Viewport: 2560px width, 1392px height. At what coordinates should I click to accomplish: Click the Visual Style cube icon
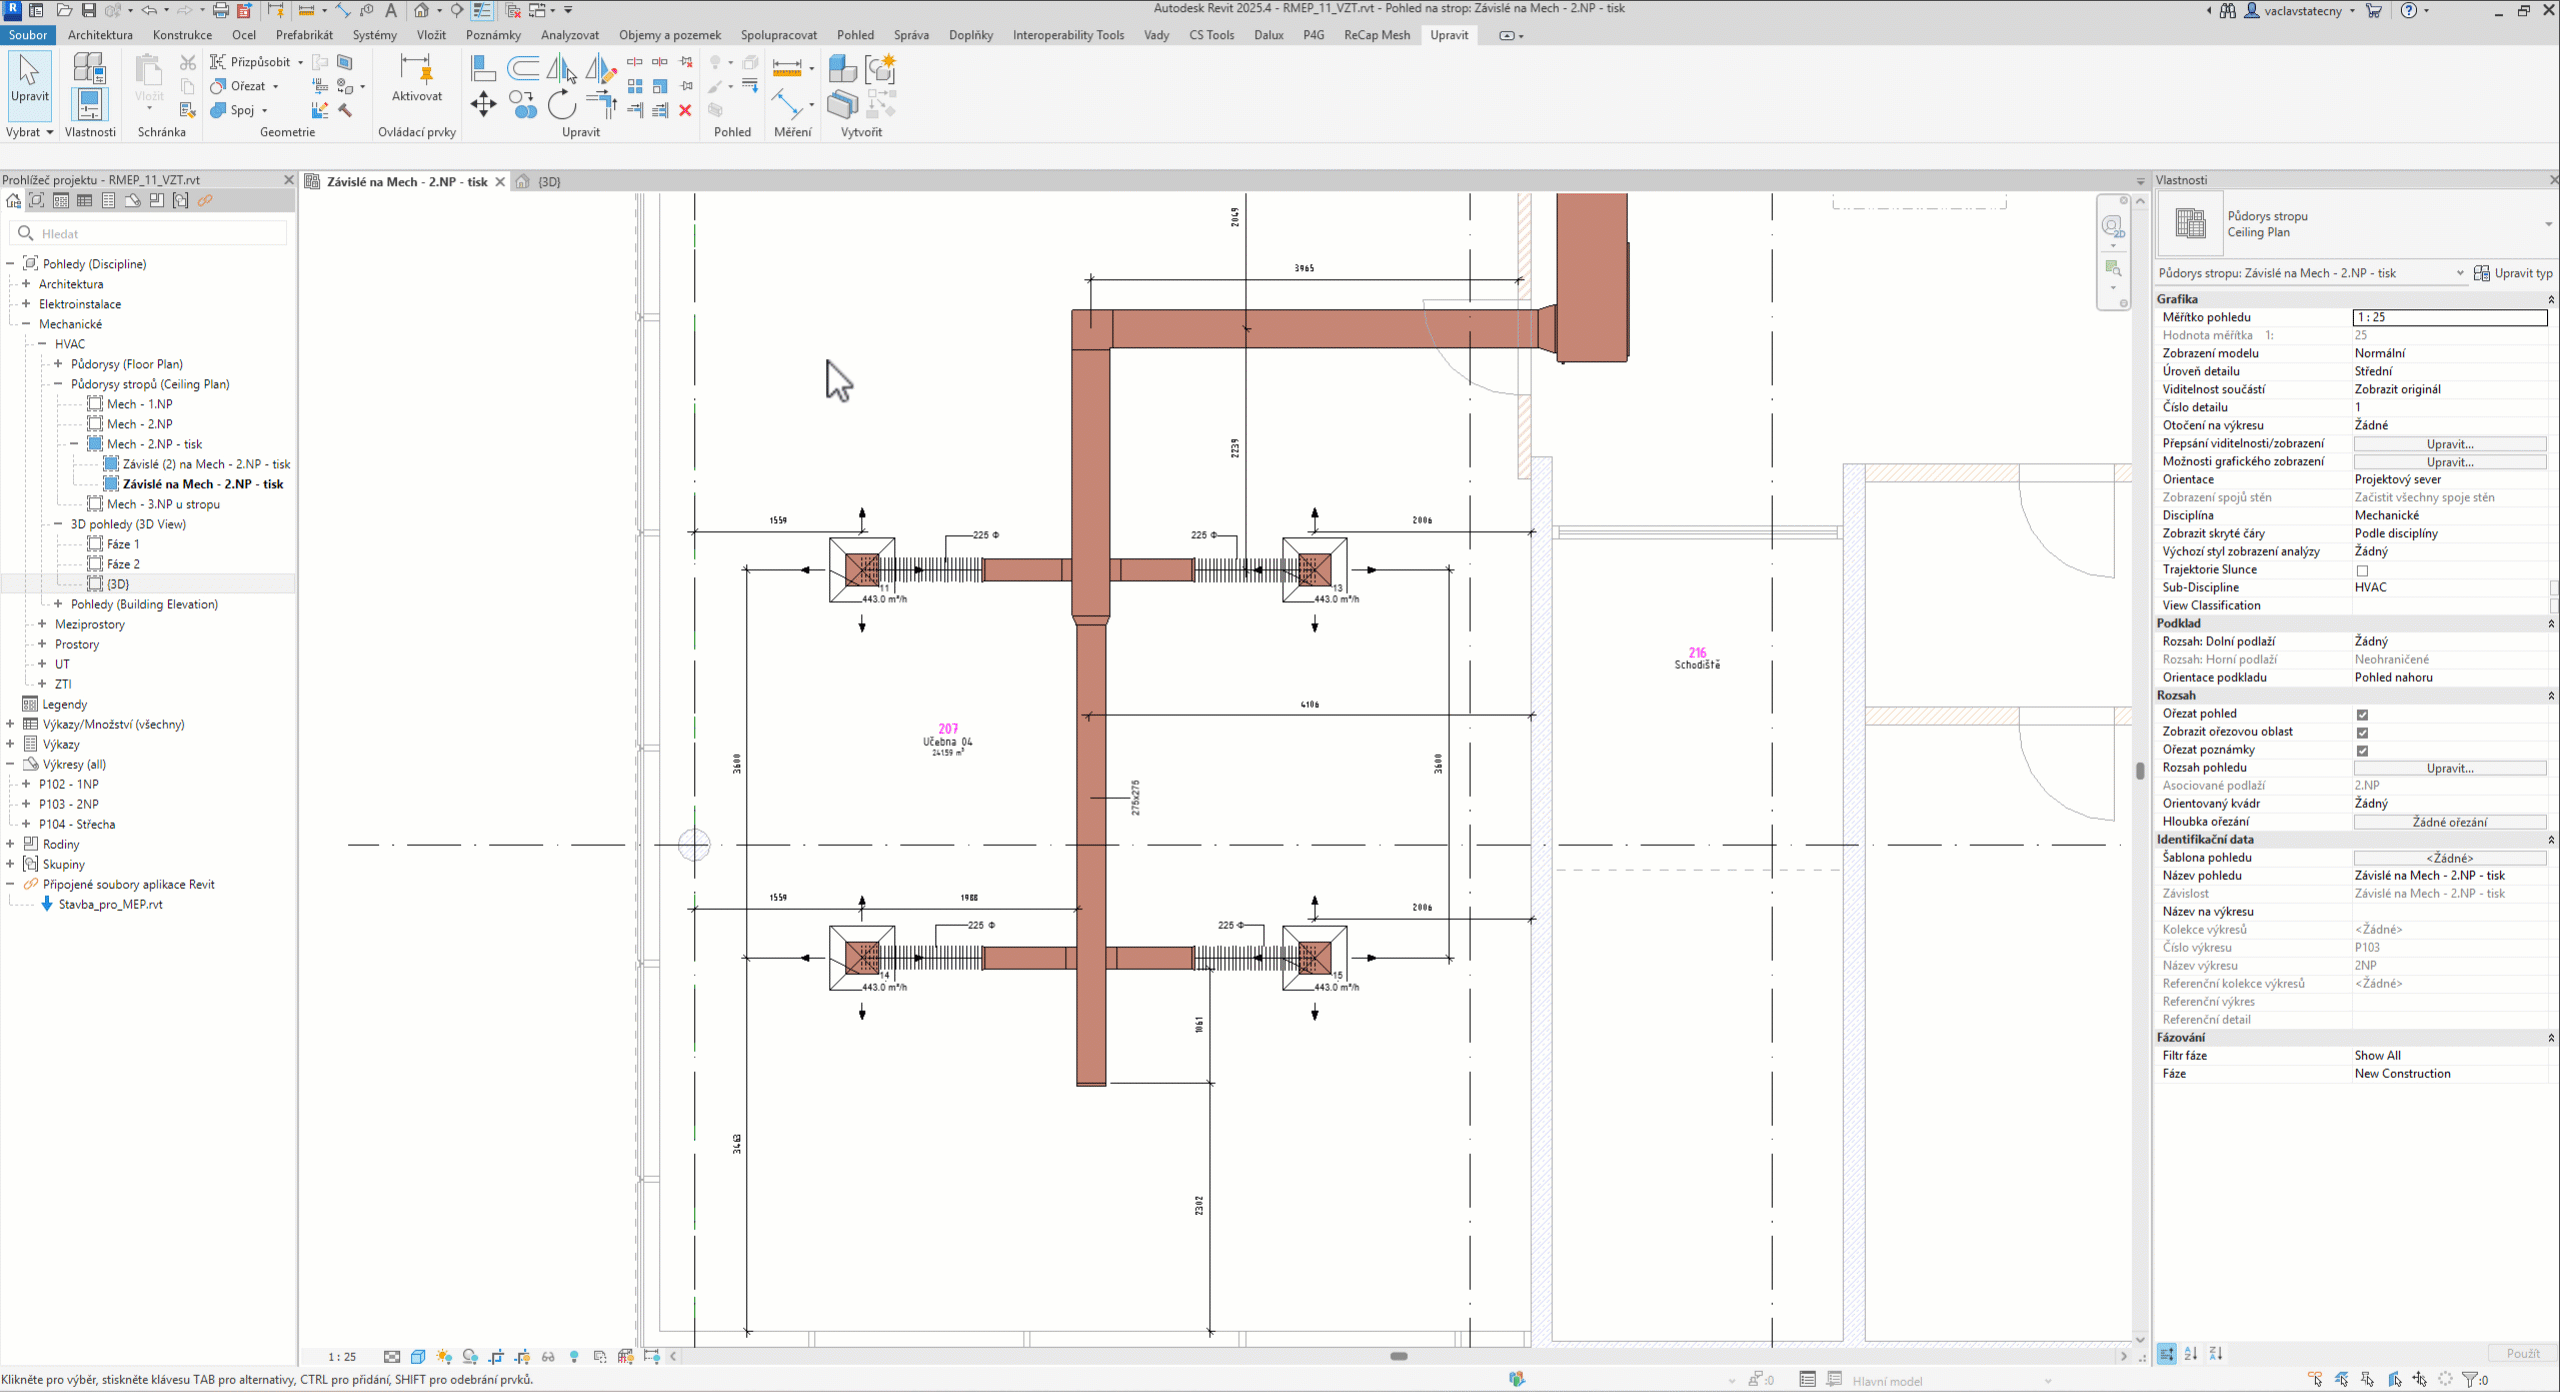point(418,1357)
